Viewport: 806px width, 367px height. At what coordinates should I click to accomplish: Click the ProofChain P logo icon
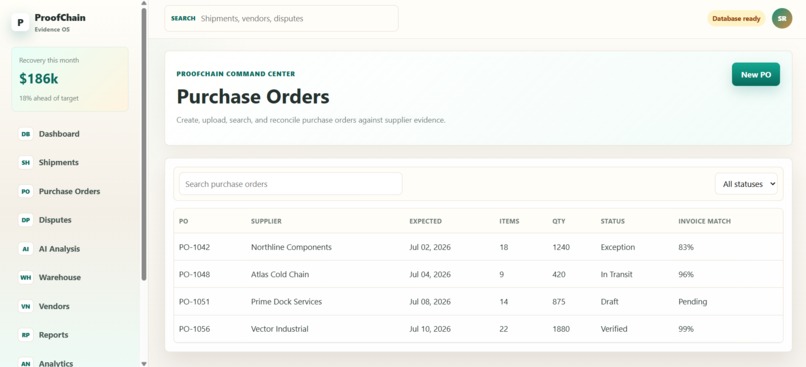tap(21, 23)
